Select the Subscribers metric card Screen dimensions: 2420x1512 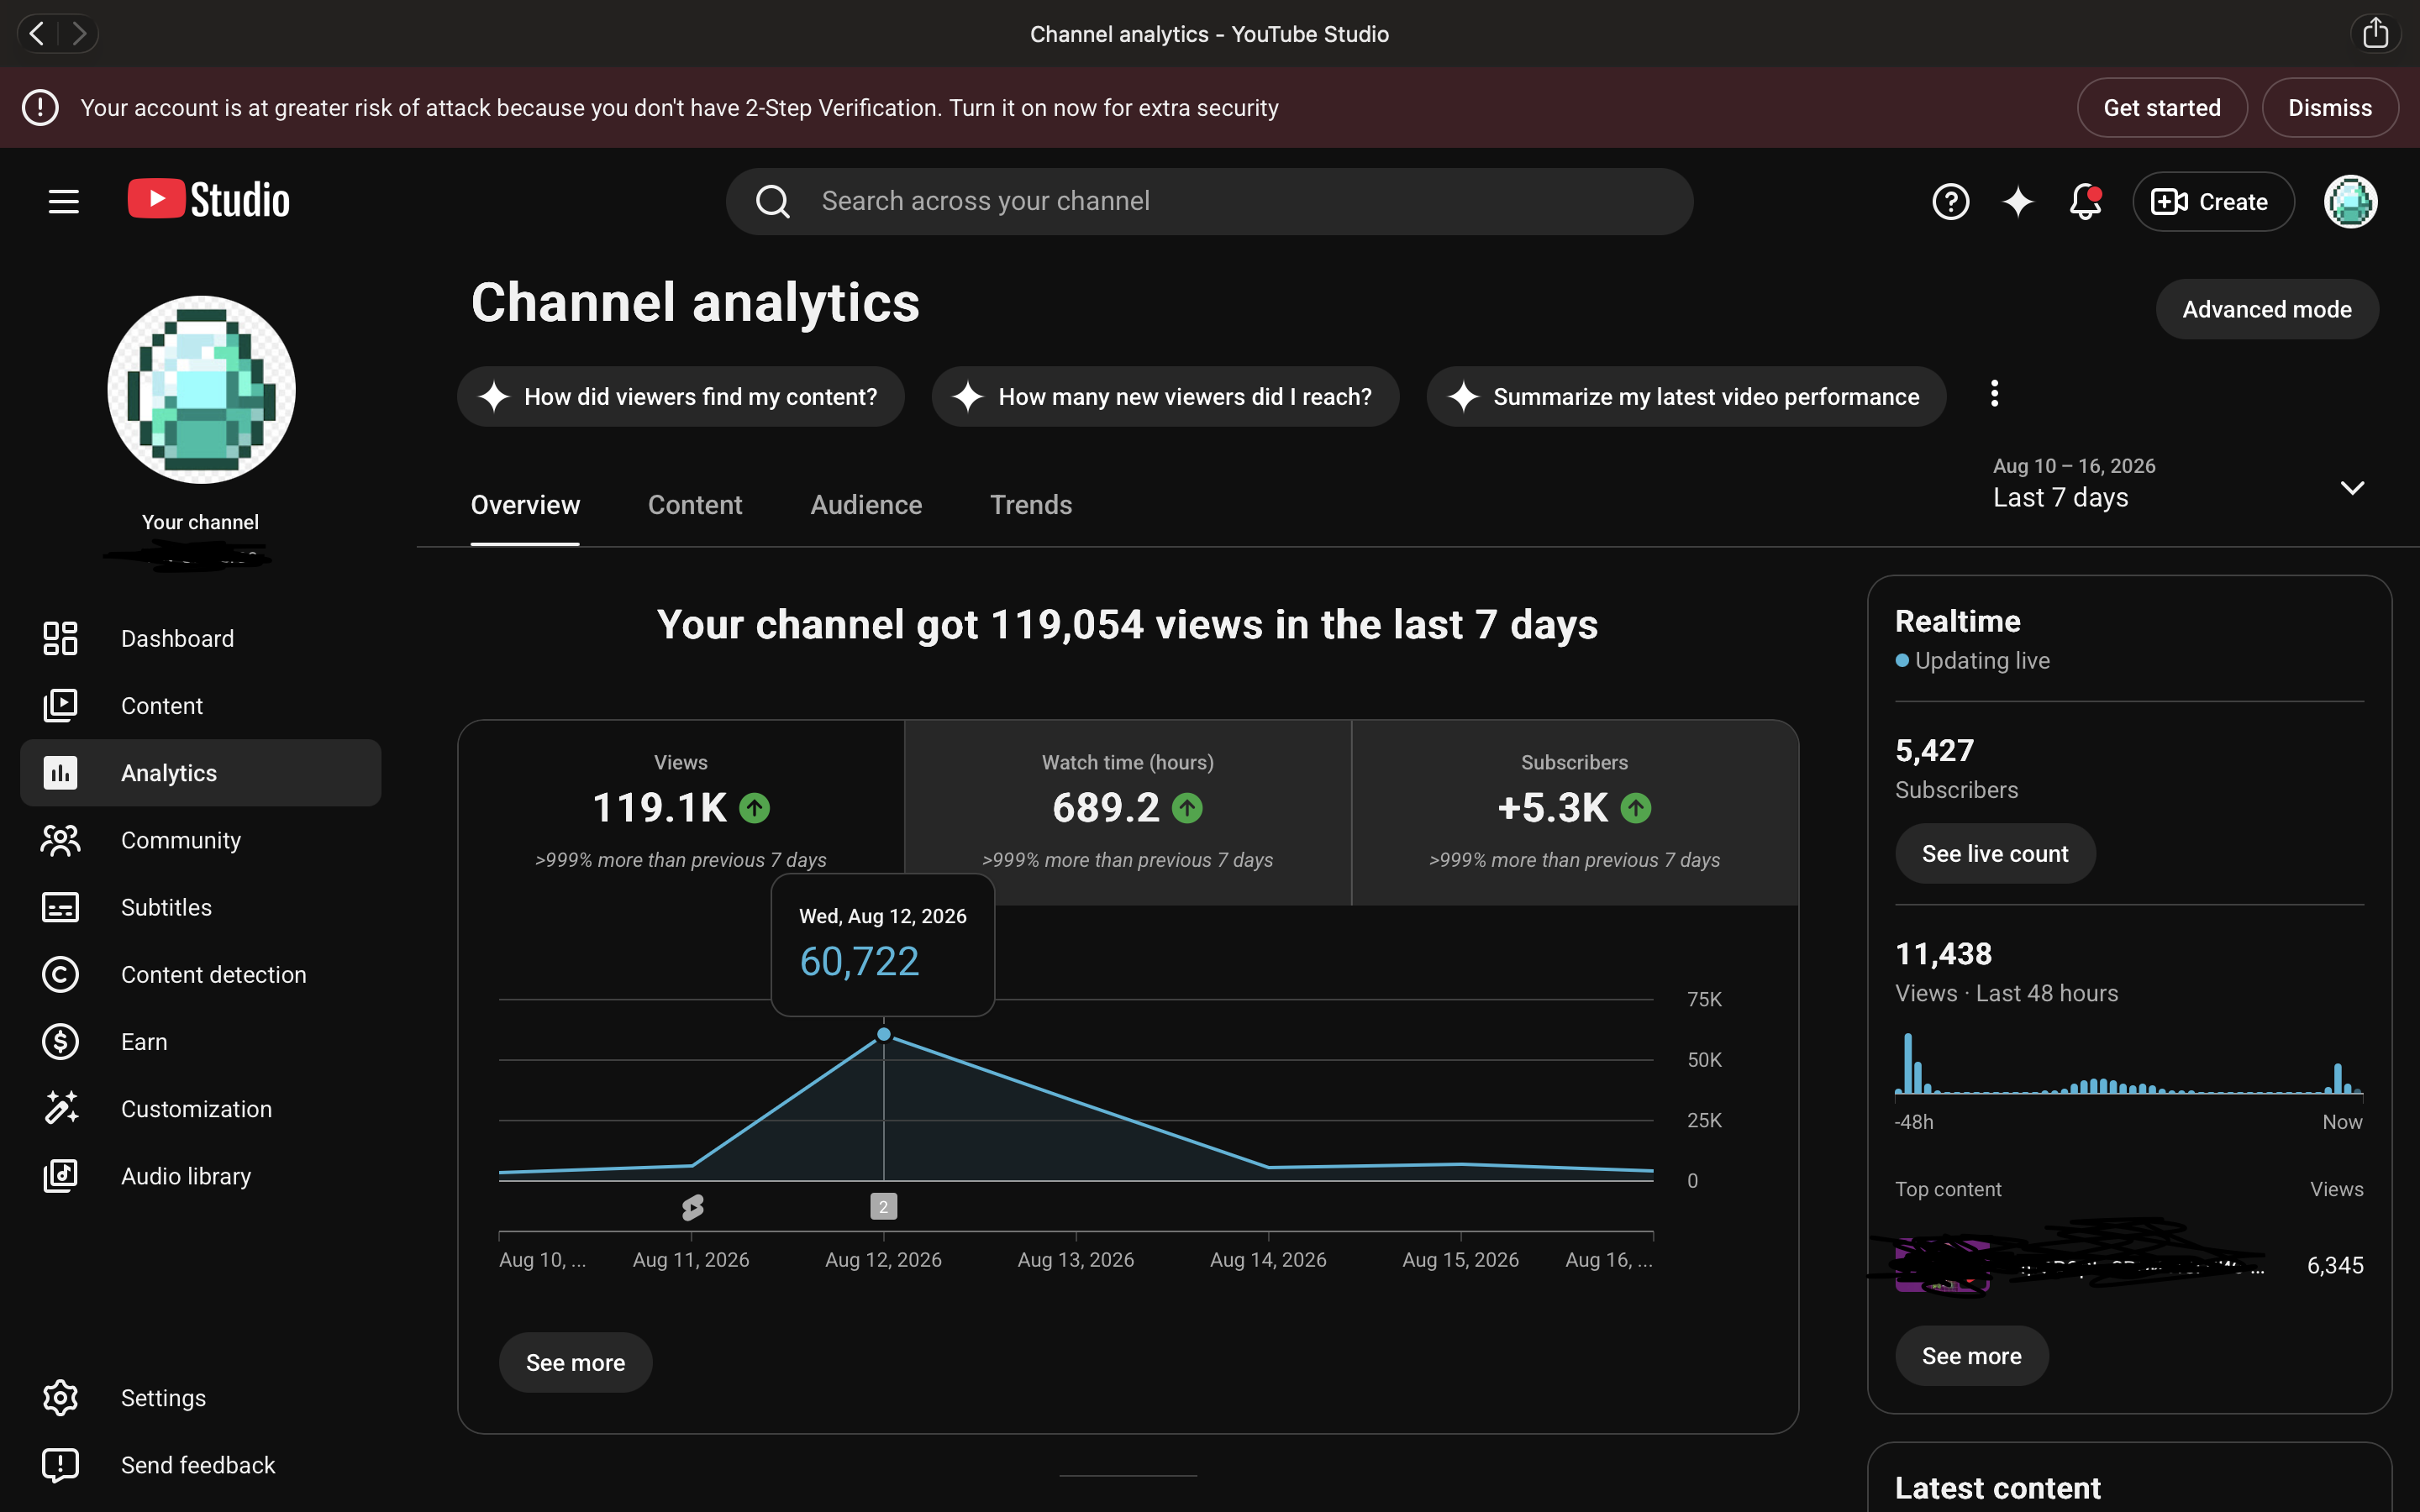(x=1574, y=812)
